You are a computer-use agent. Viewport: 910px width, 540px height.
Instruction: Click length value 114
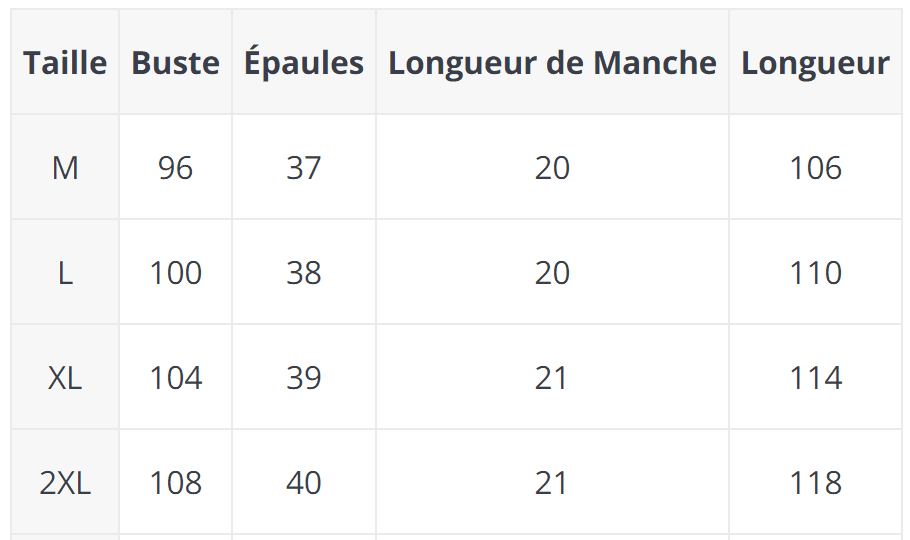pyautogui.click(x=815, y=378)
